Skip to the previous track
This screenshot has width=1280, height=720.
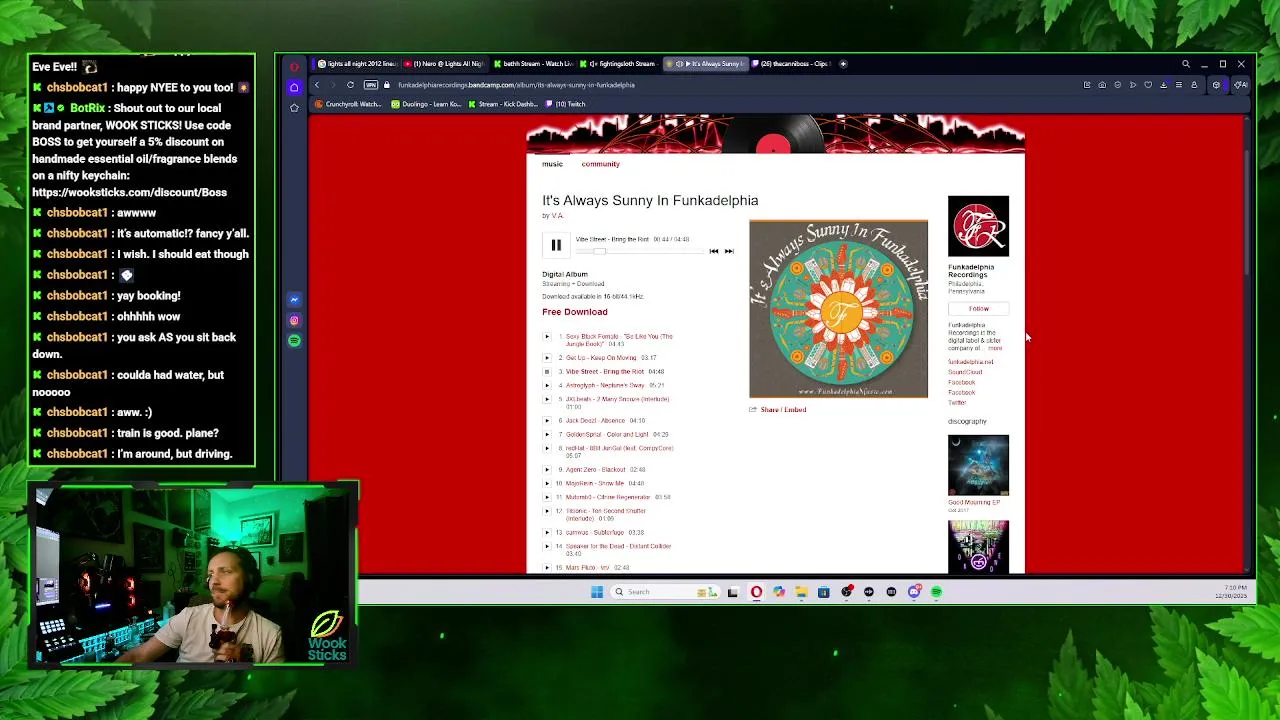[x=714, y=251]
